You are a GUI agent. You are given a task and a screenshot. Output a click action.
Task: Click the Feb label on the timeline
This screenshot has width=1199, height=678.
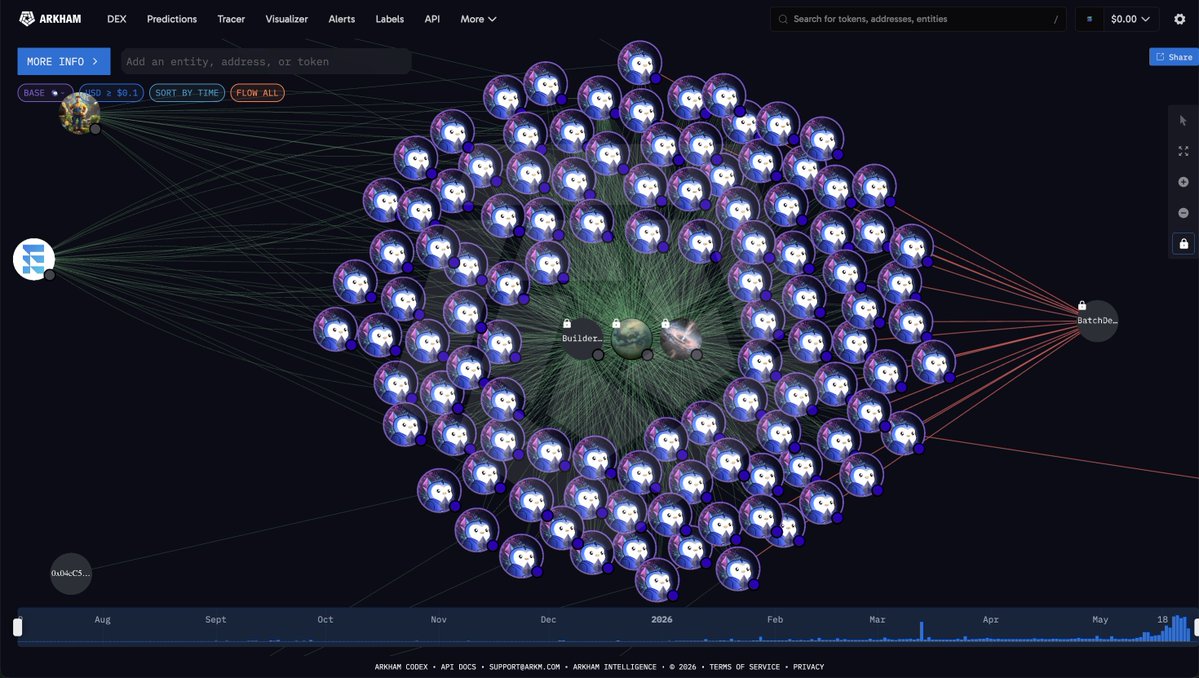point(775,619)
